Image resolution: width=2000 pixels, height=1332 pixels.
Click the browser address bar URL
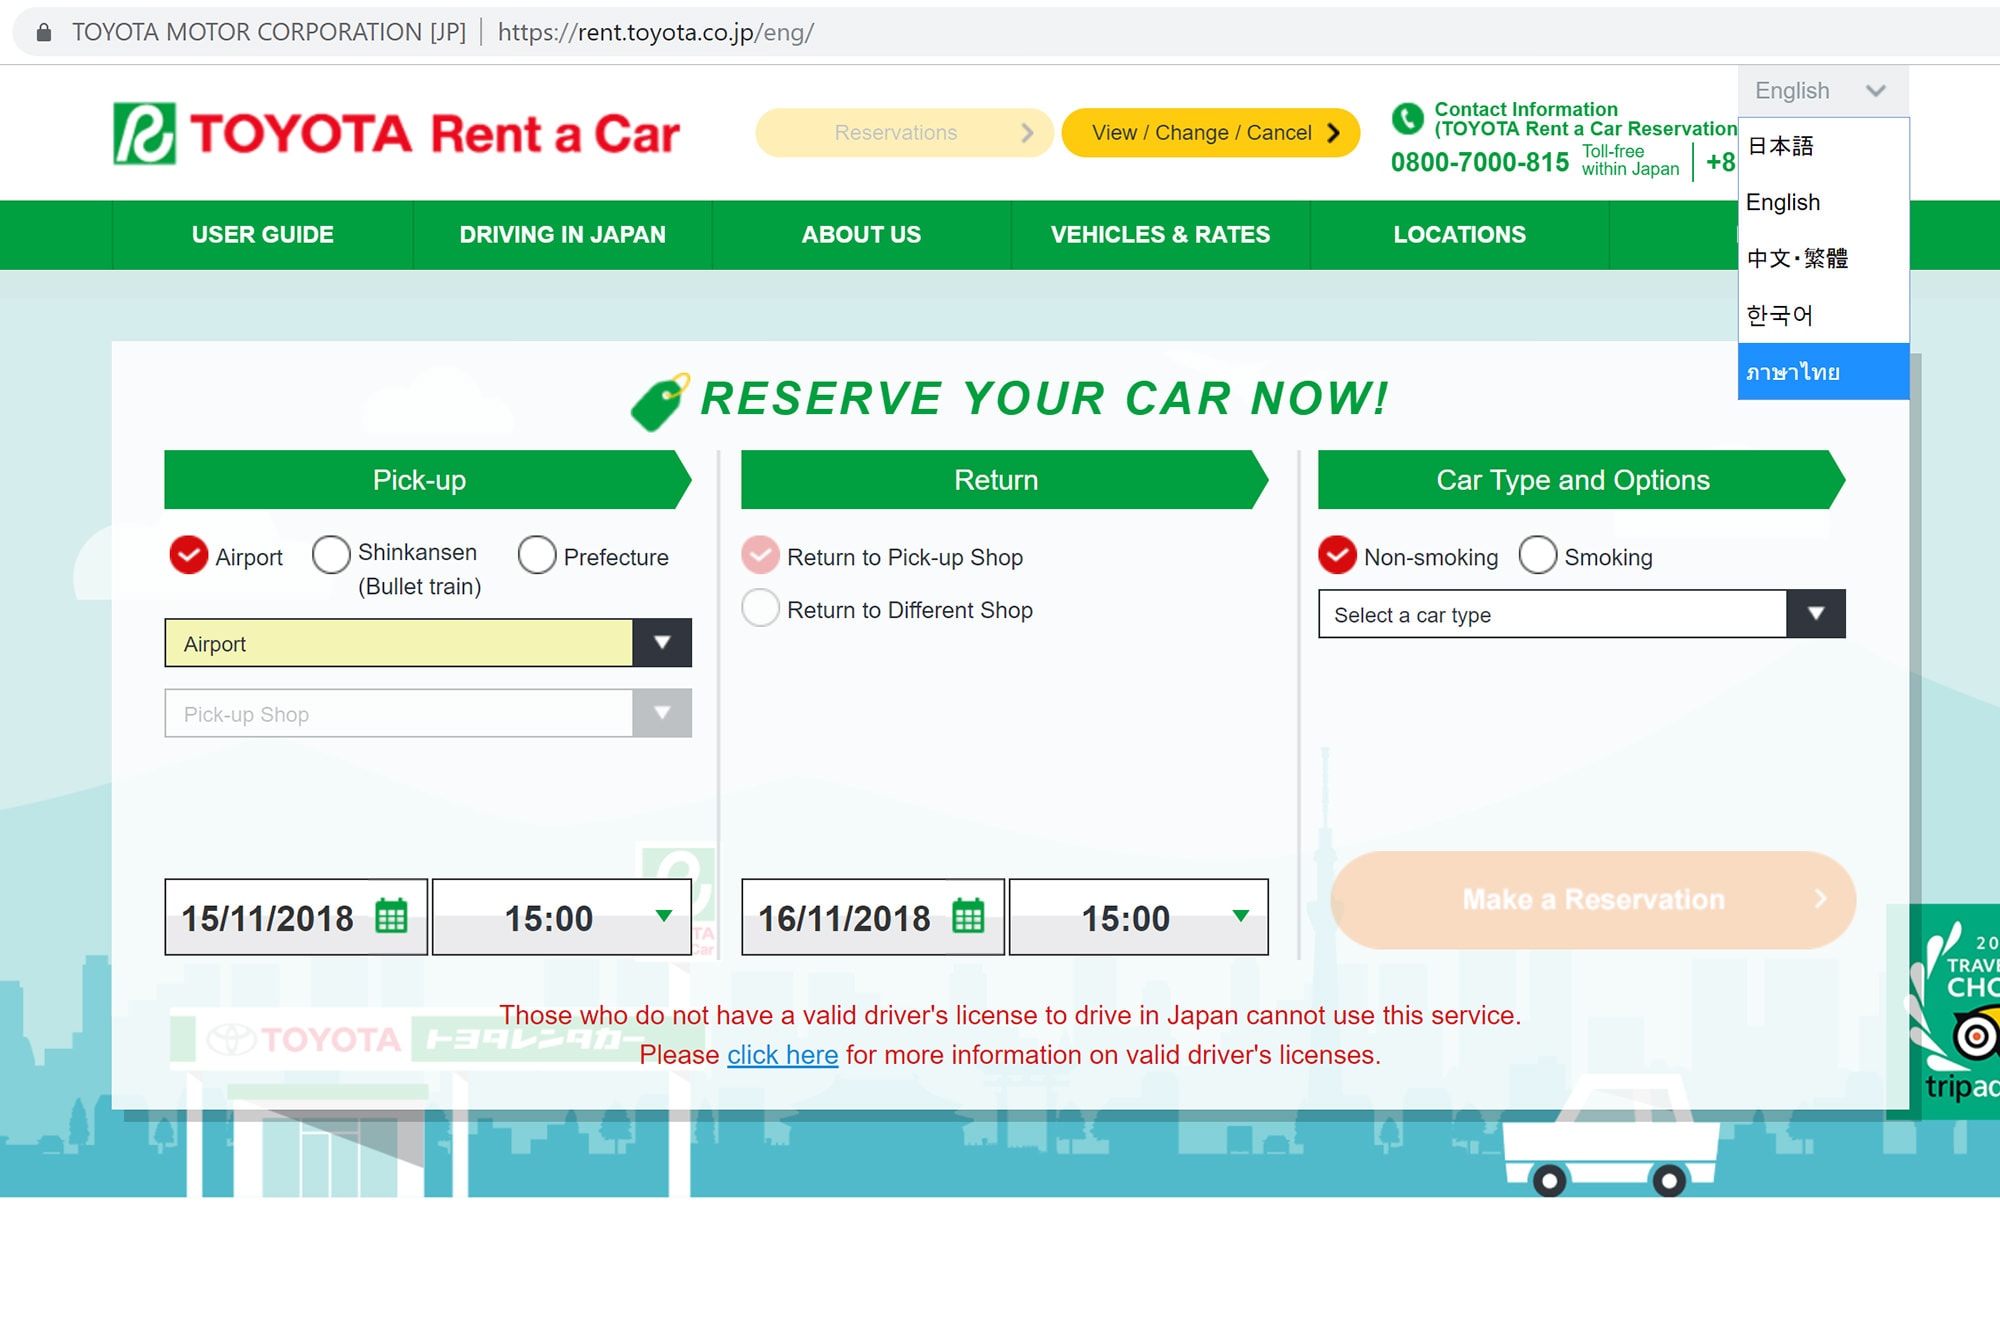coord(656,32)
